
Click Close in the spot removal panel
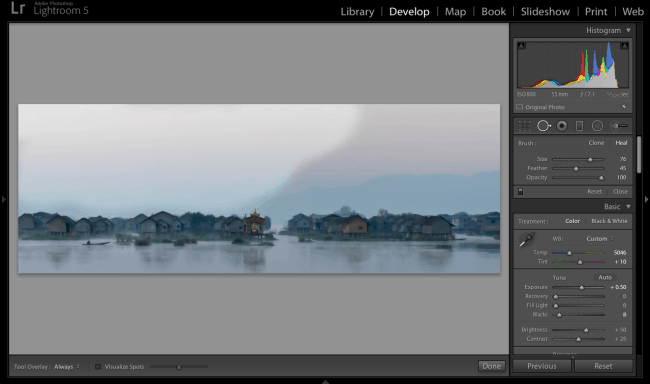[620, 192]
